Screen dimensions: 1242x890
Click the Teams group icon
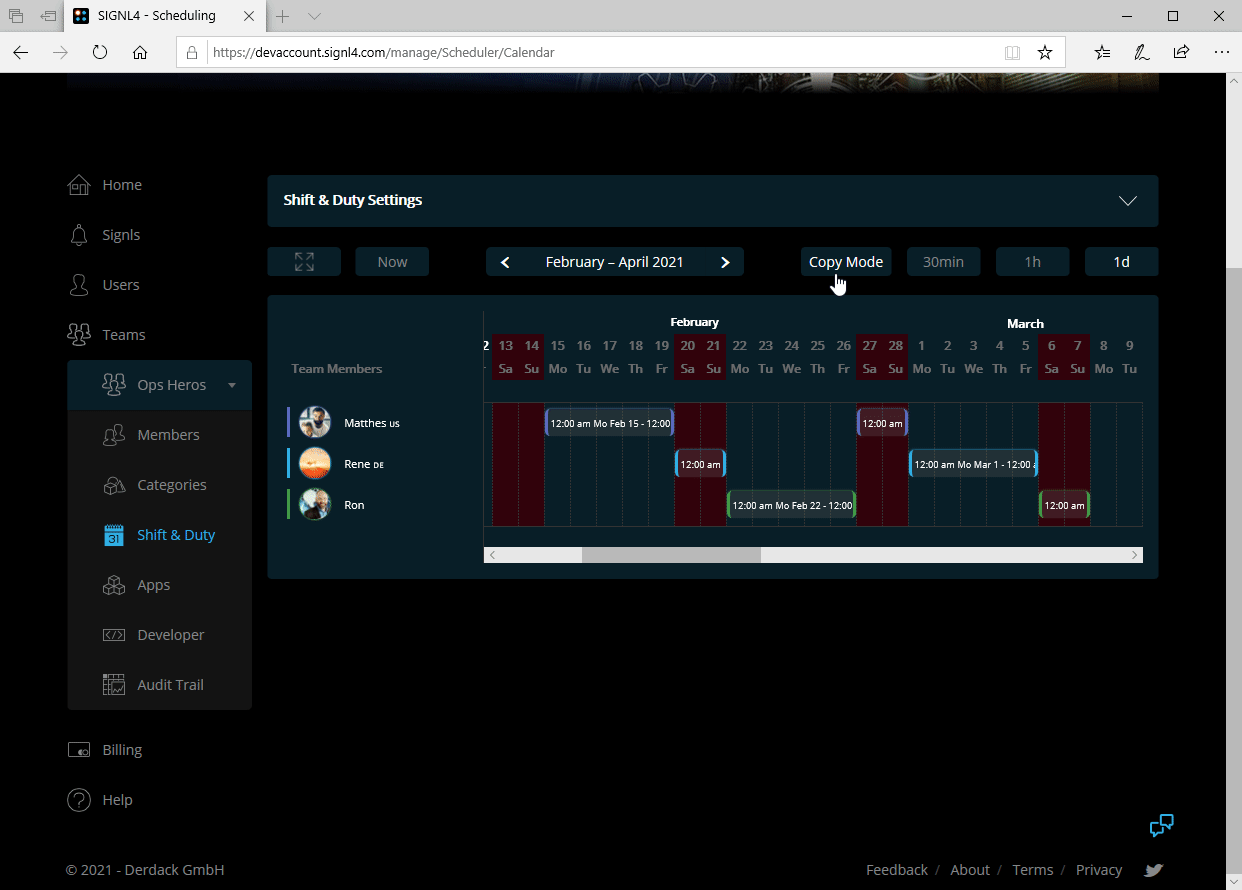[x=78, y=335]
